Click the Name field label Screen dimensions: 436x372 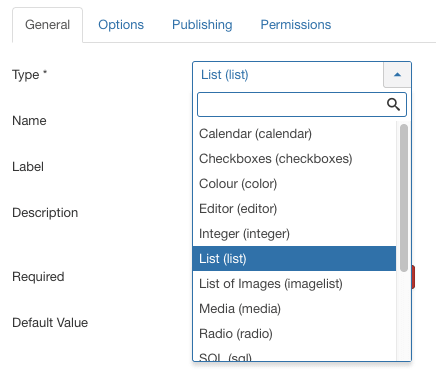pos(29,121)
